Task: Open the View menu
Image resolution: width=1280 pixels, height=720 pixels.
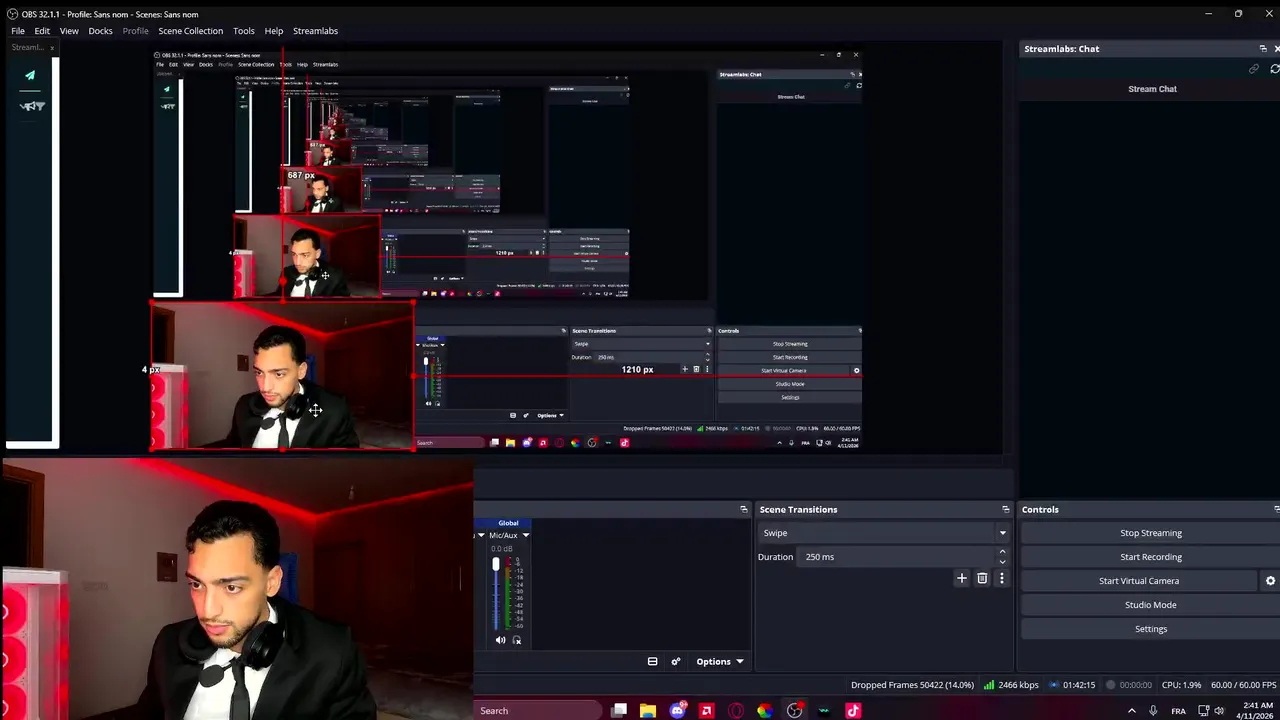Action: [x=69, y=31]
